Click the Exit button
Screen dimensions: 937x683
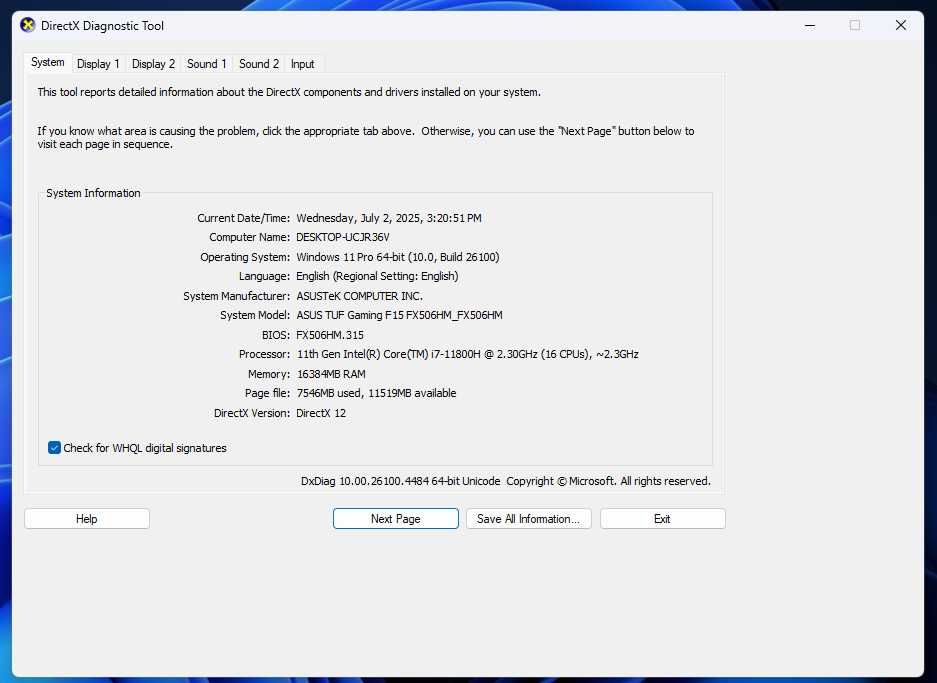(663, 519)
